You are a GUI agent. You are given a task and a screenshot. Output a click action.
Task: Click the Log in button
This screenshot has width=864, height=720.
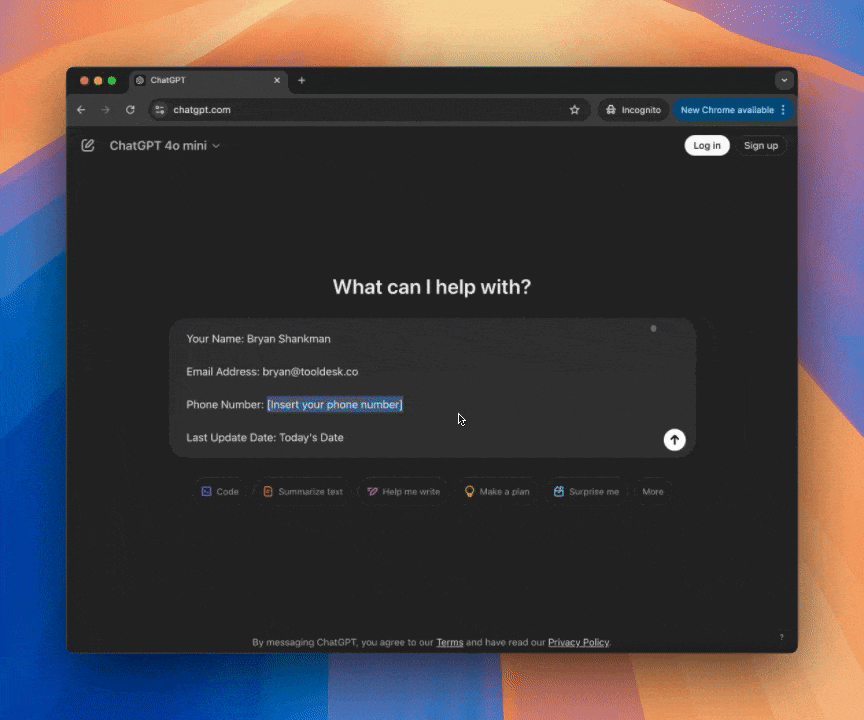point(707,146)
